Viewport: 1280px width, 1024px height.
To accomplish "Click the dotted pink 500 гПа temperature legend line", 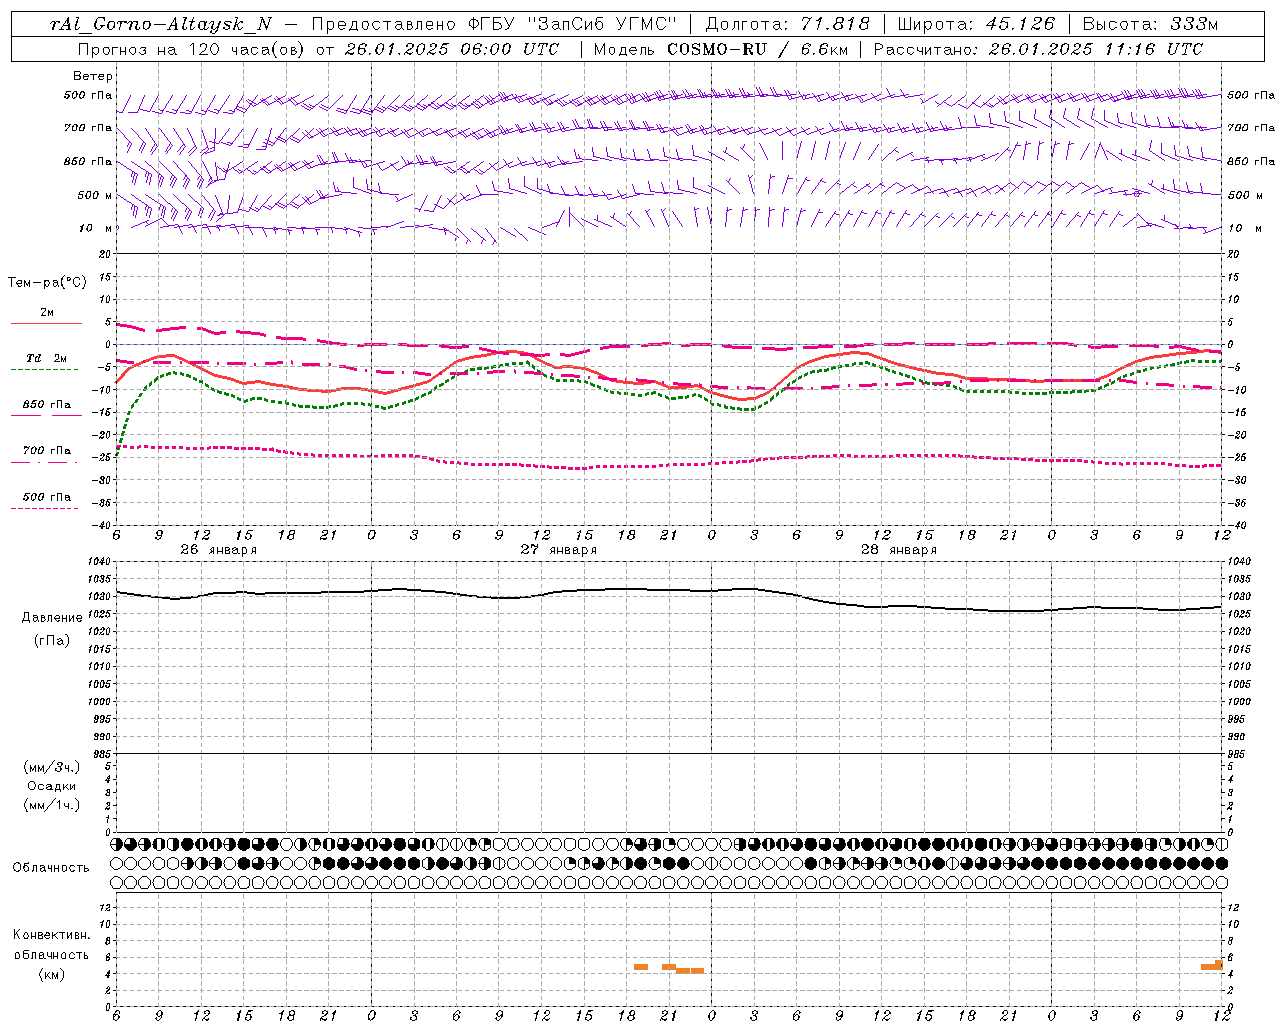I will click(44, 508).
